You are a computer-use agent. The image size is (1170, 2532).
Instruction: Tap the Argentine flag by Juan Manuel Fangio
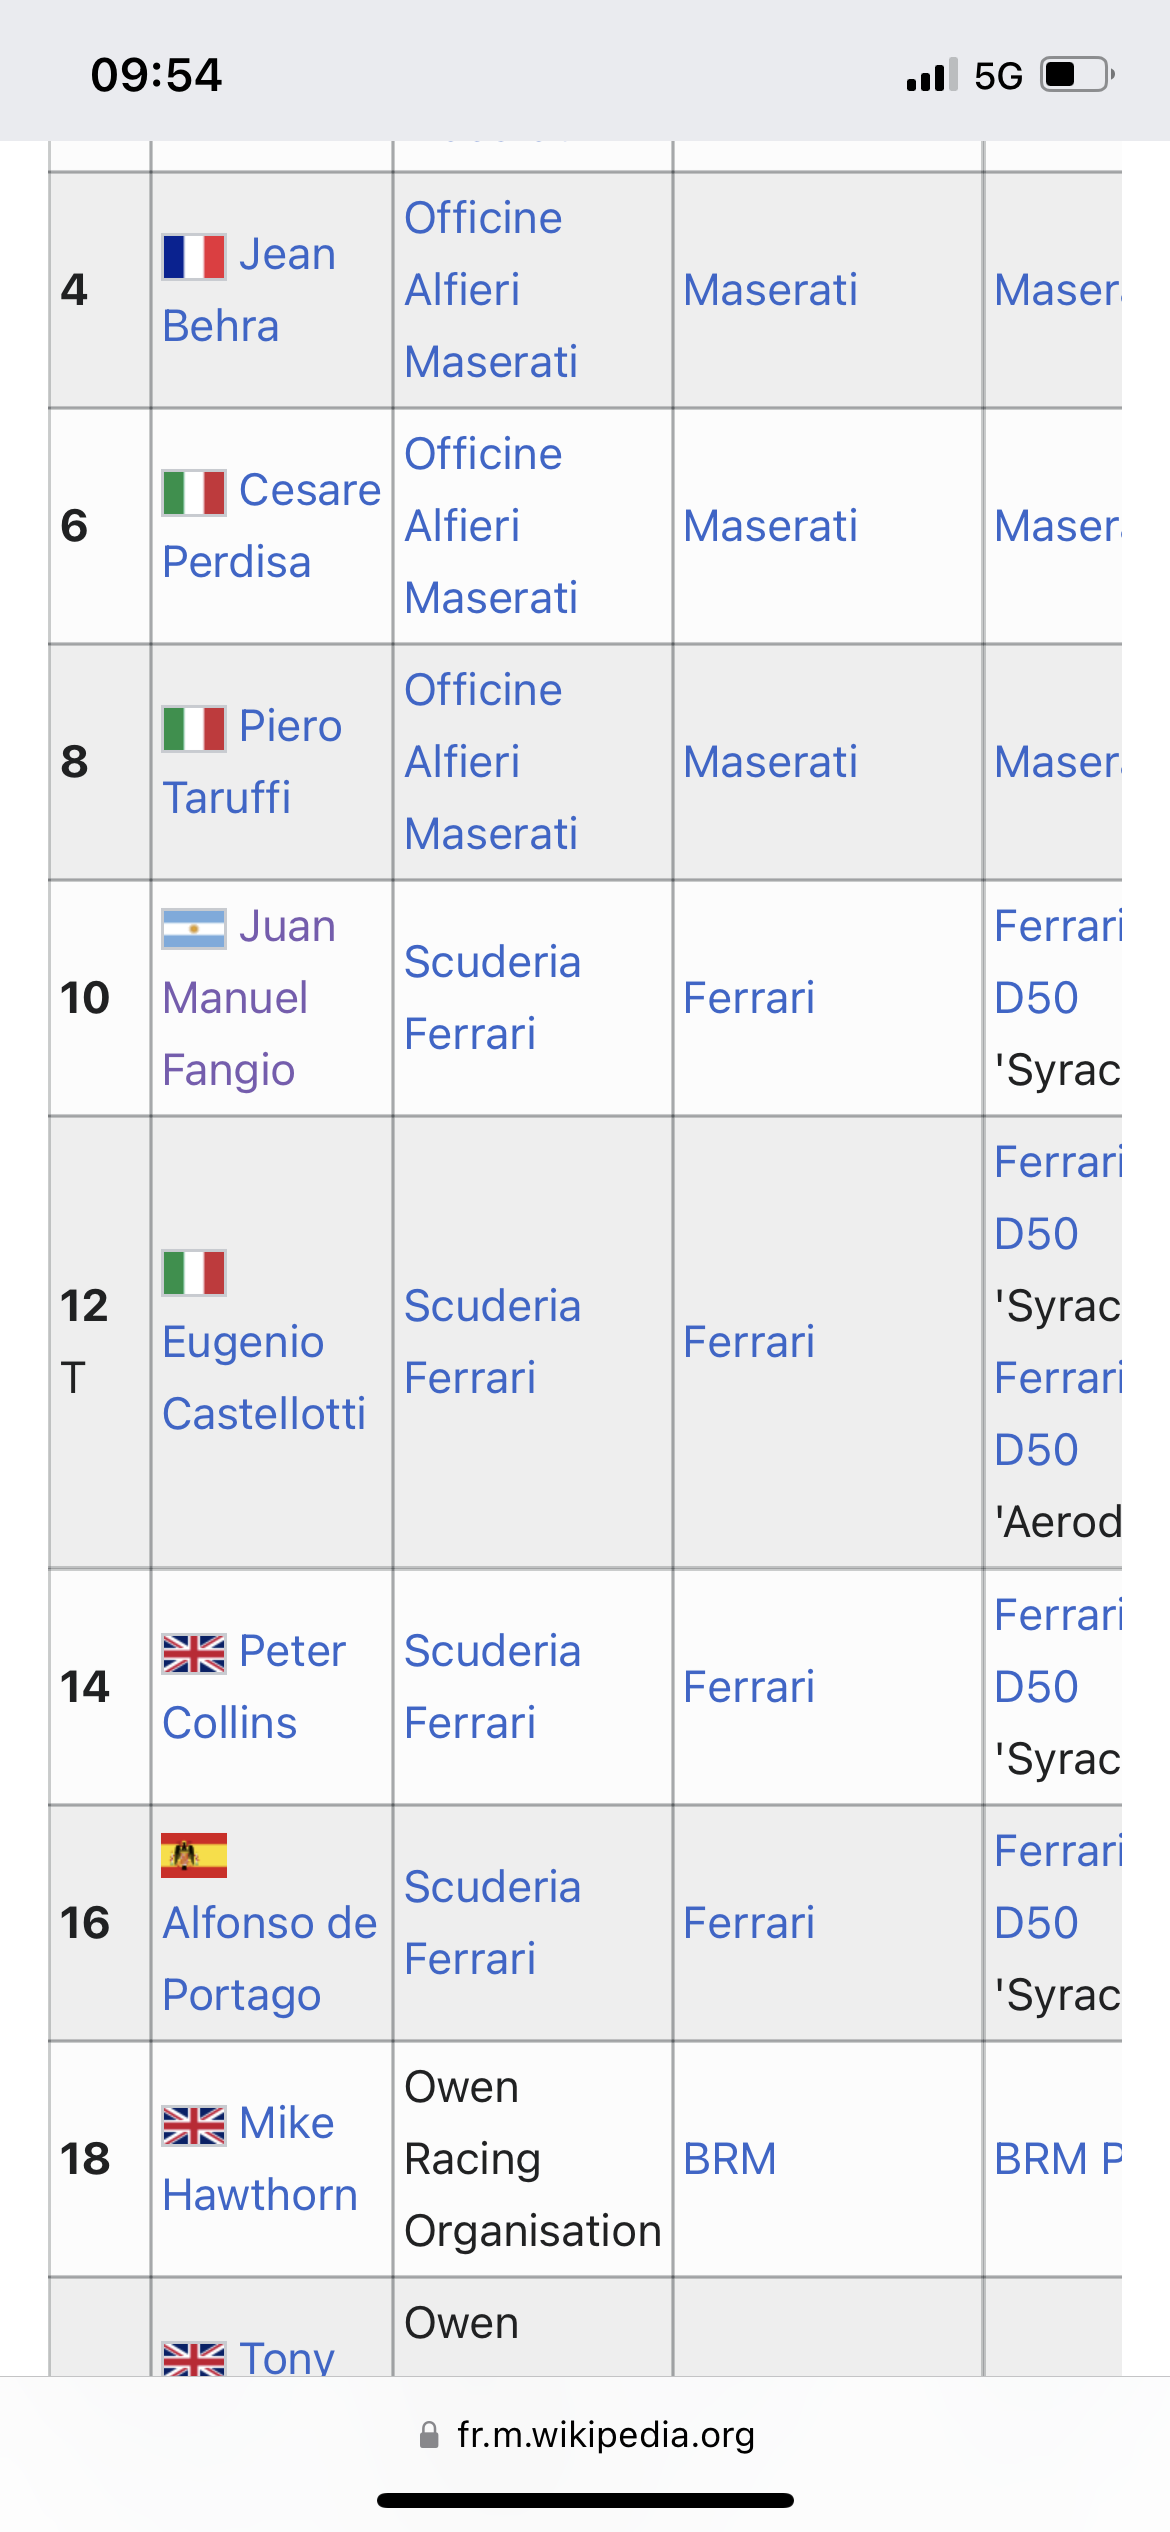pyautogui.click(x=194, y=929)
